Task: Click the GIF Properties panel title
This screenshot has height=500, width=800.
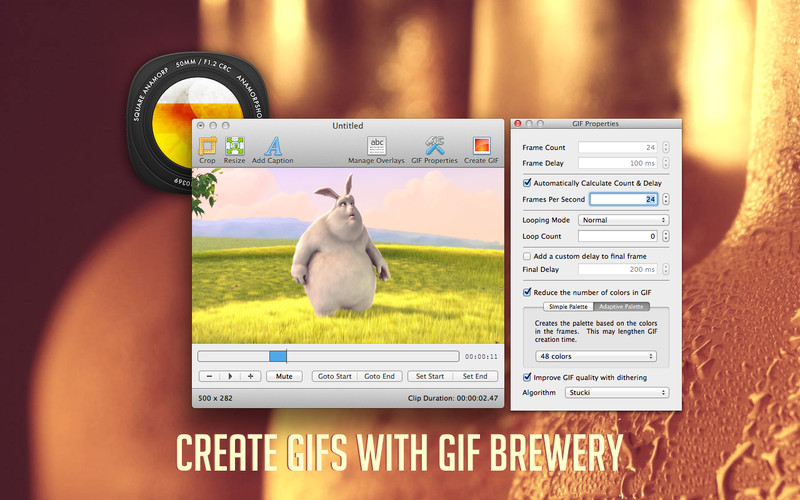Action: coord(595,123)
